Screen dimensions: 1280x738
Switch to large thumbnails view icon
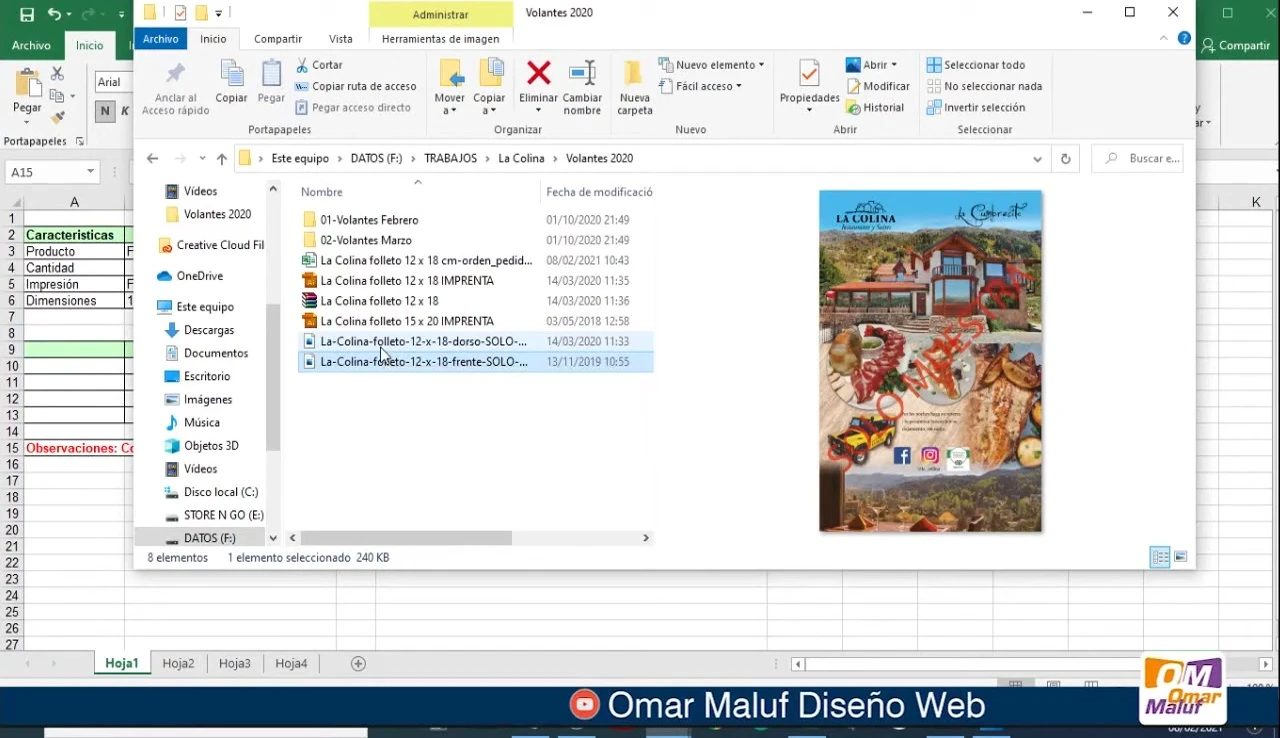pos(1181,557)
